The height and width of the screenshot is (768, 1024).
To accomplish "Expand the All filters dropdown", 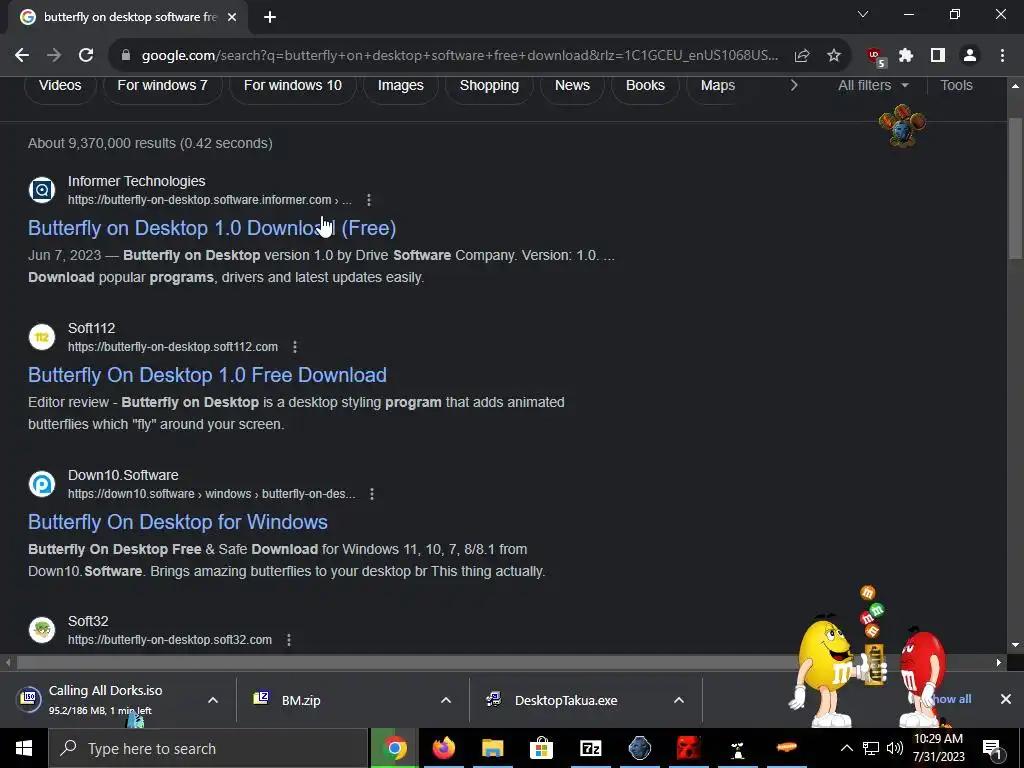I will [x=873, y=86].
